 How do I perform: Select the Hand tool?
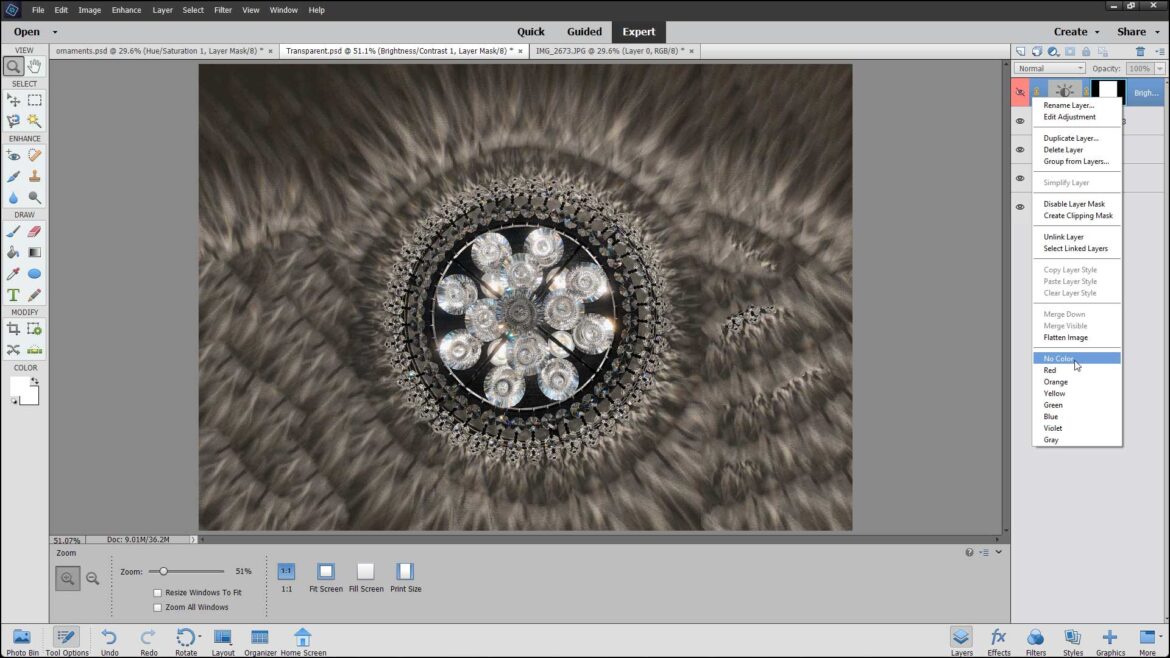click(x=35, y=64)
